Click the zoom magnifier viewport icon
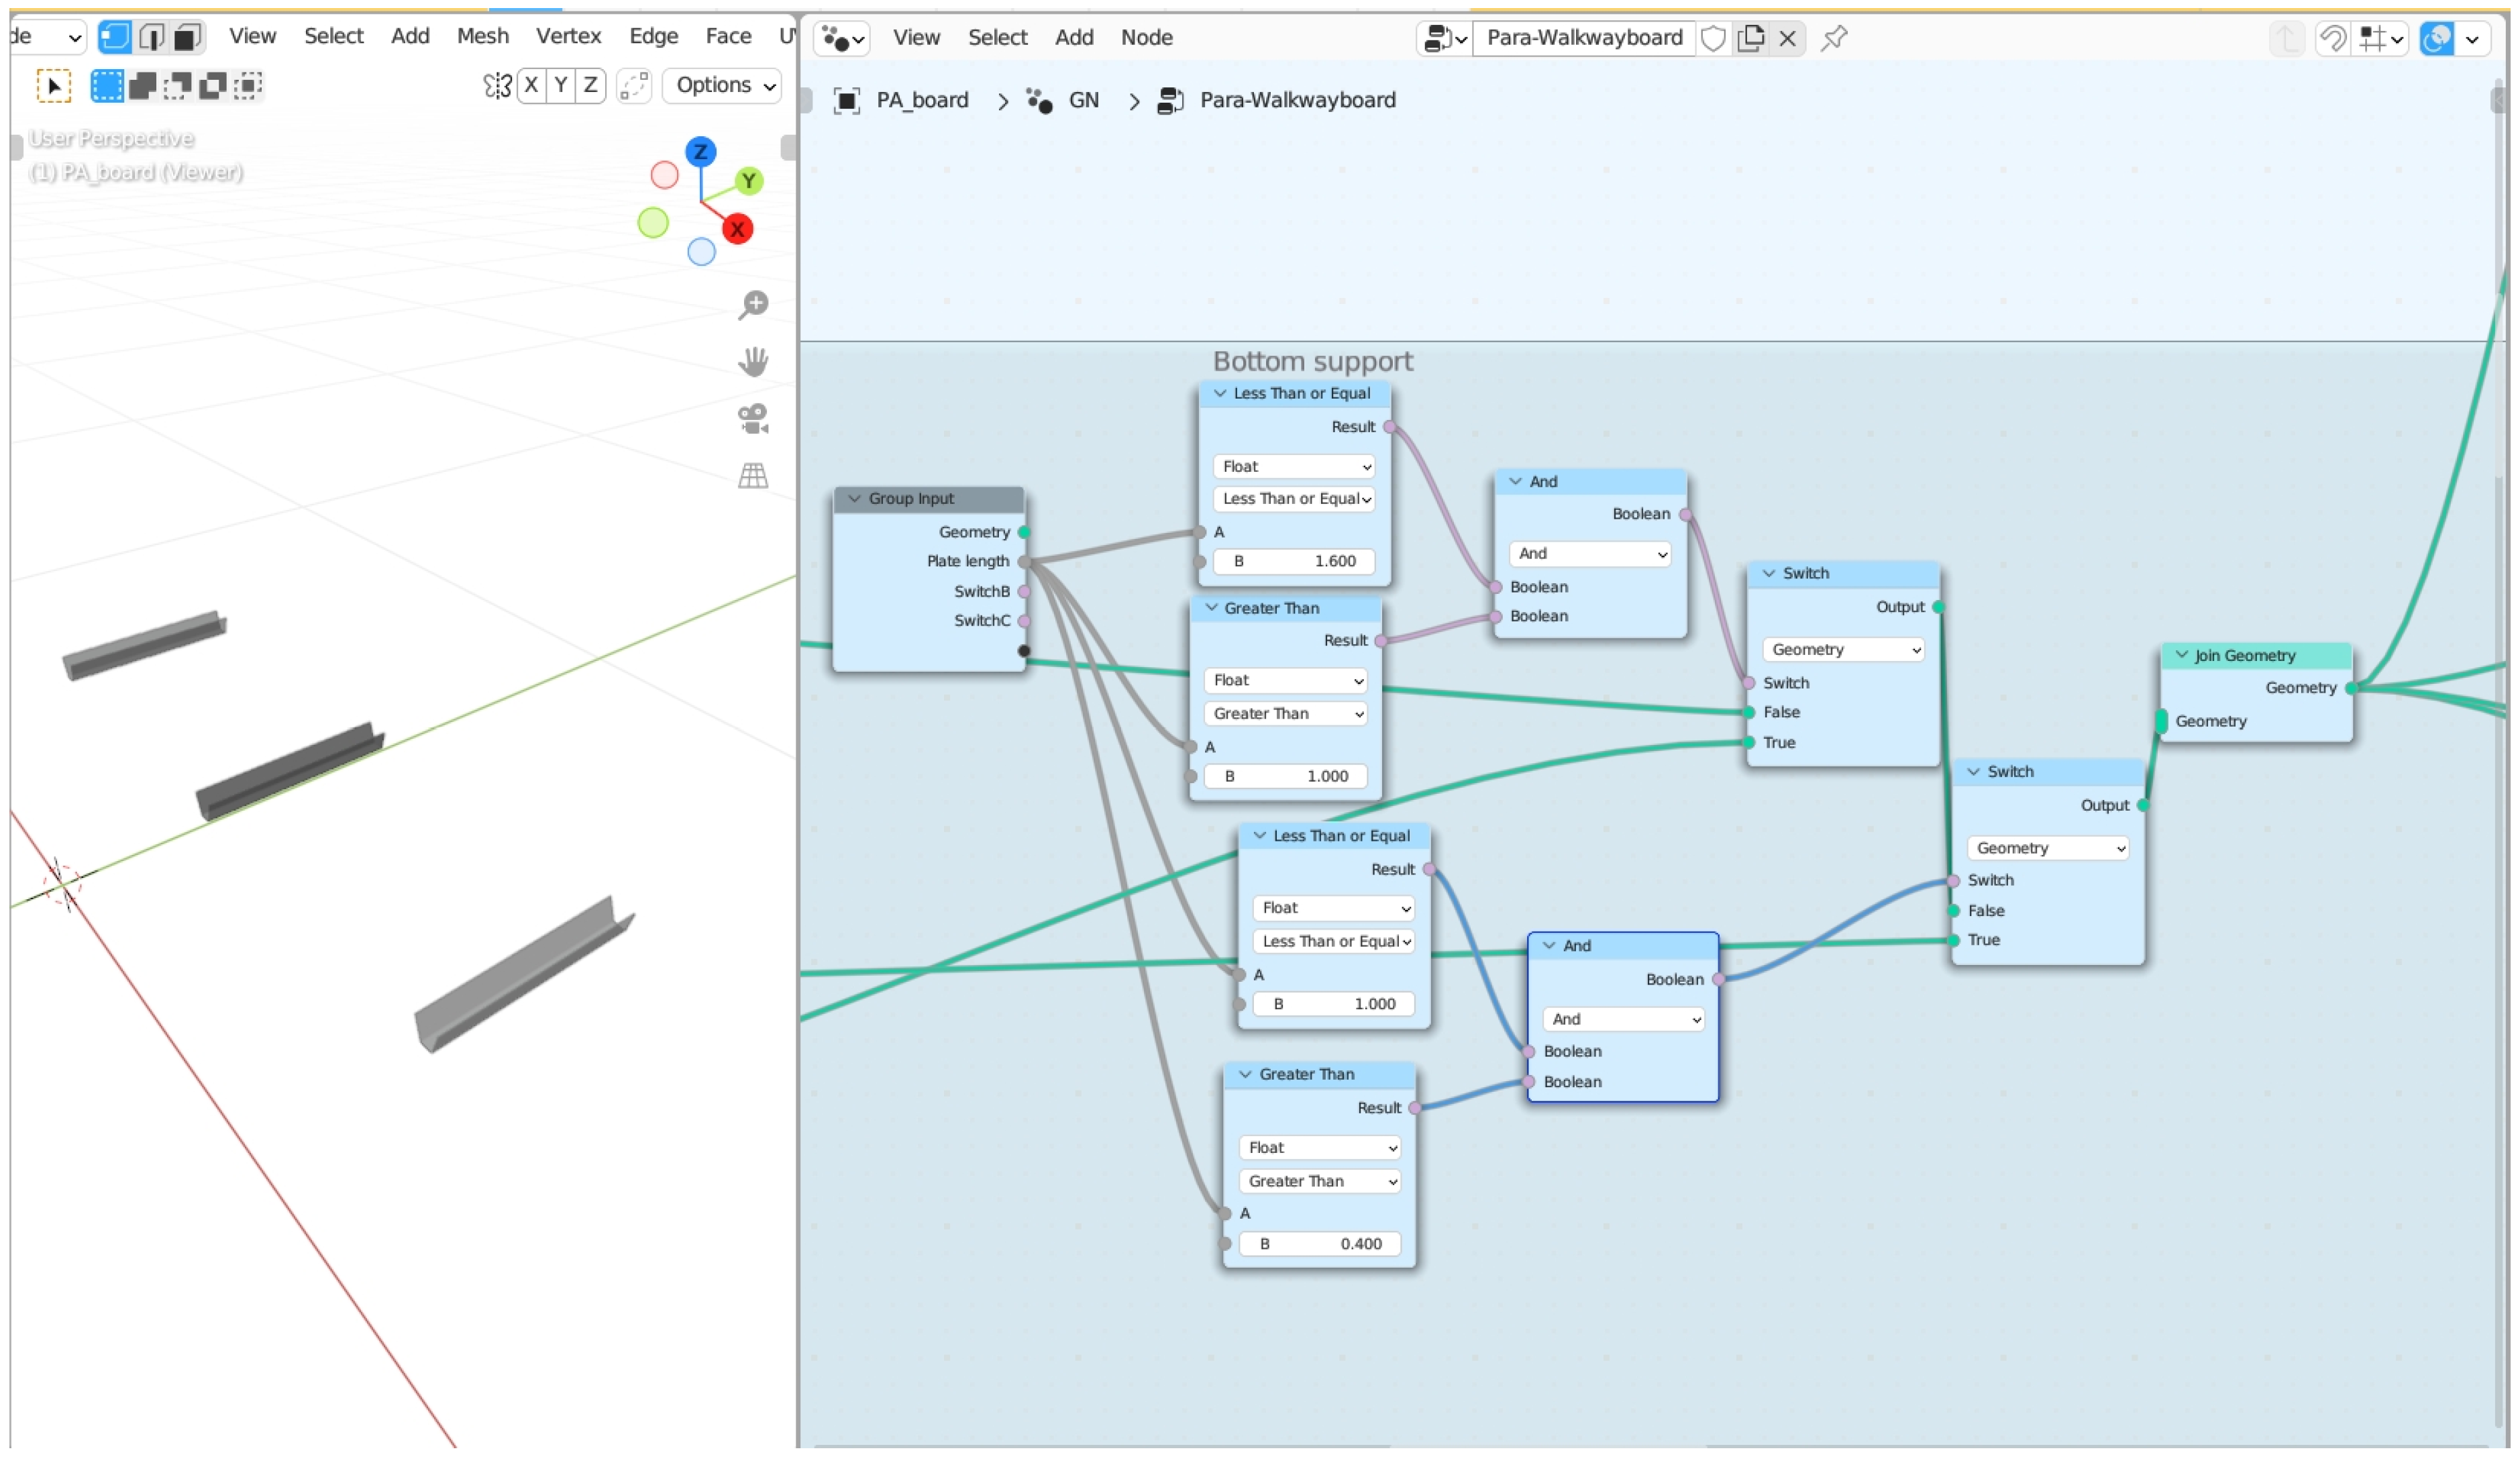The height and width of the screenshot is (1465, 2520). click(x=753, y=304)
